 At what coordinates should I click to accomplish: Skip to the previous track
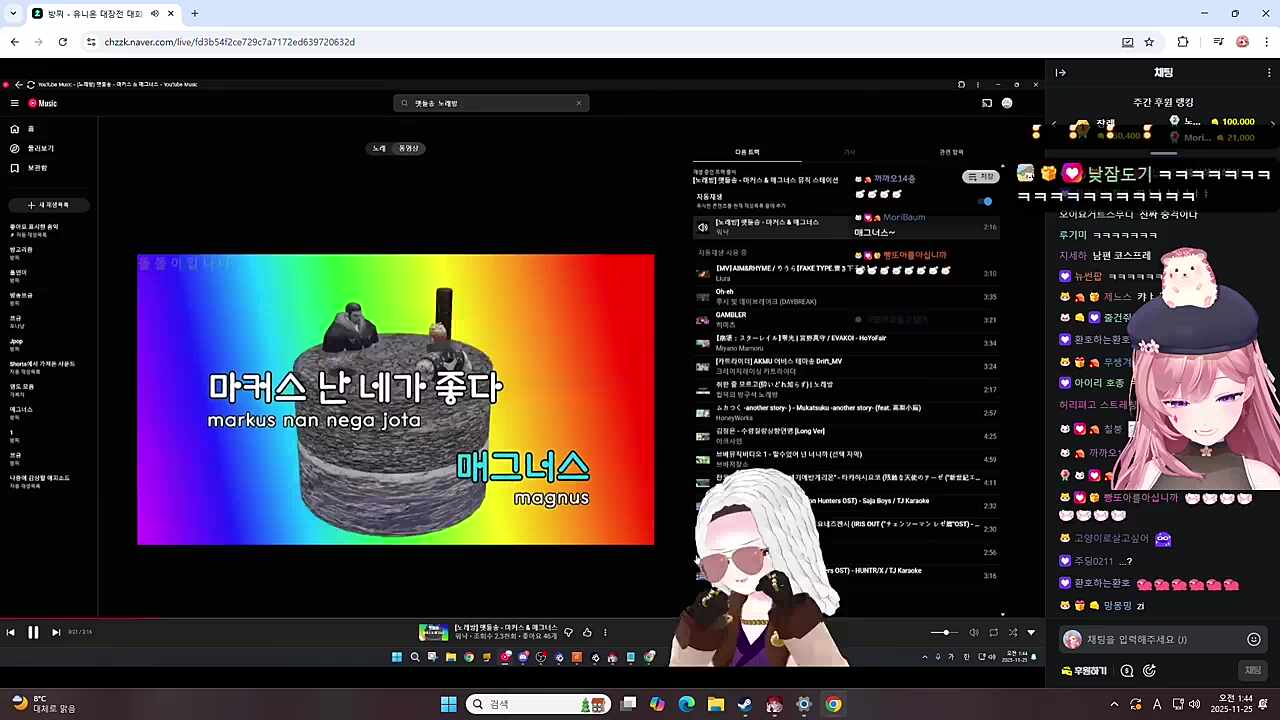click(10, 632)
